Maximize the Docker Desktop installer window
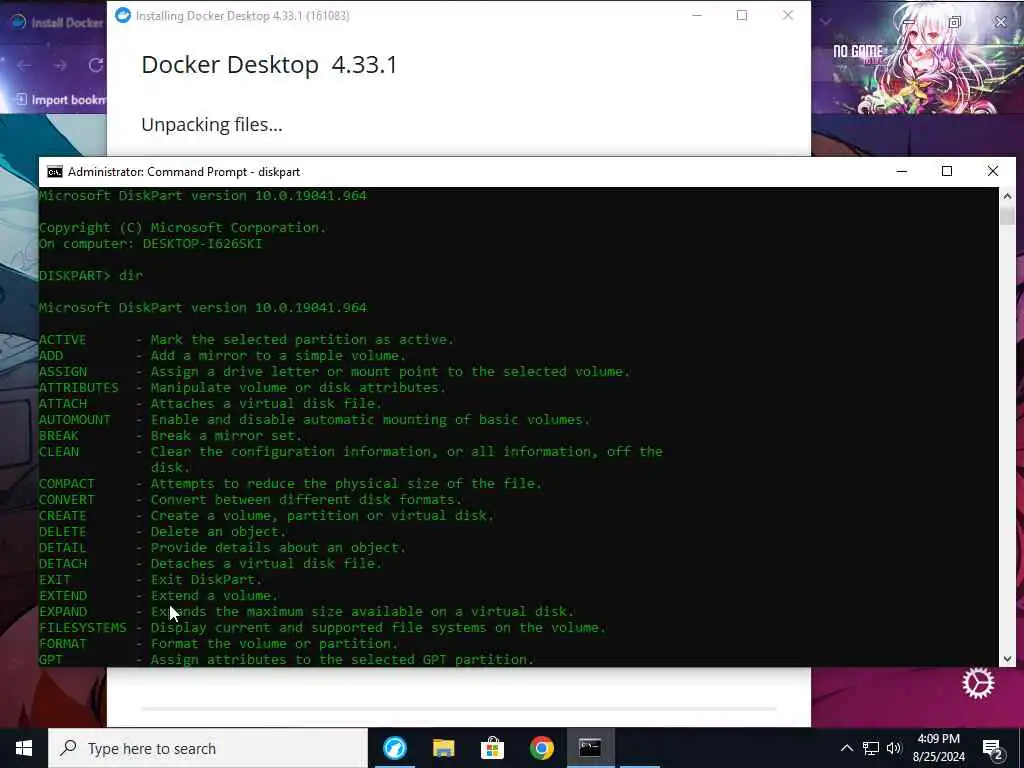This screenshot has width=1024, height=768. pos(742,15)
